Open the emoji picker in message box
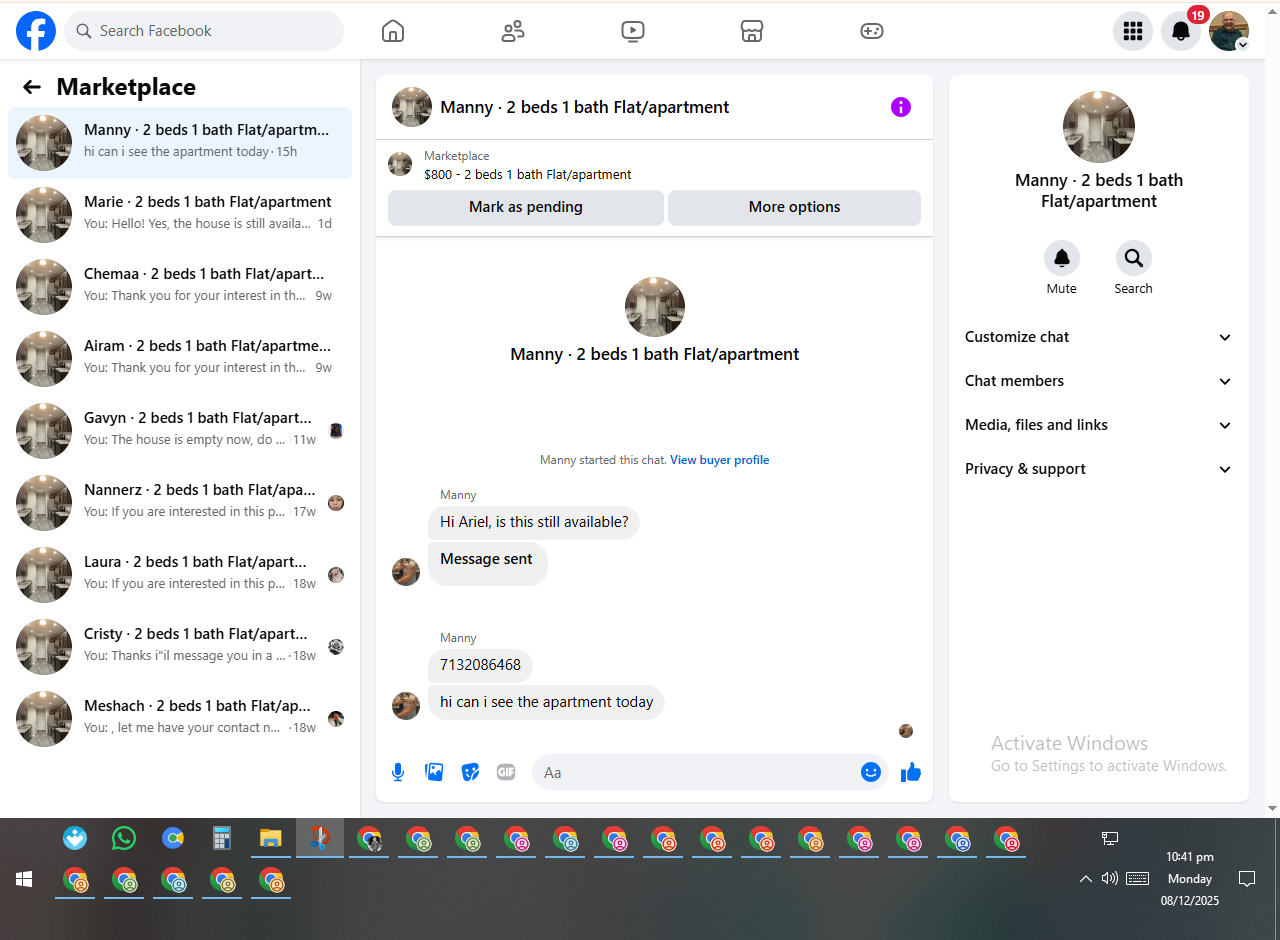 point(871,772)
